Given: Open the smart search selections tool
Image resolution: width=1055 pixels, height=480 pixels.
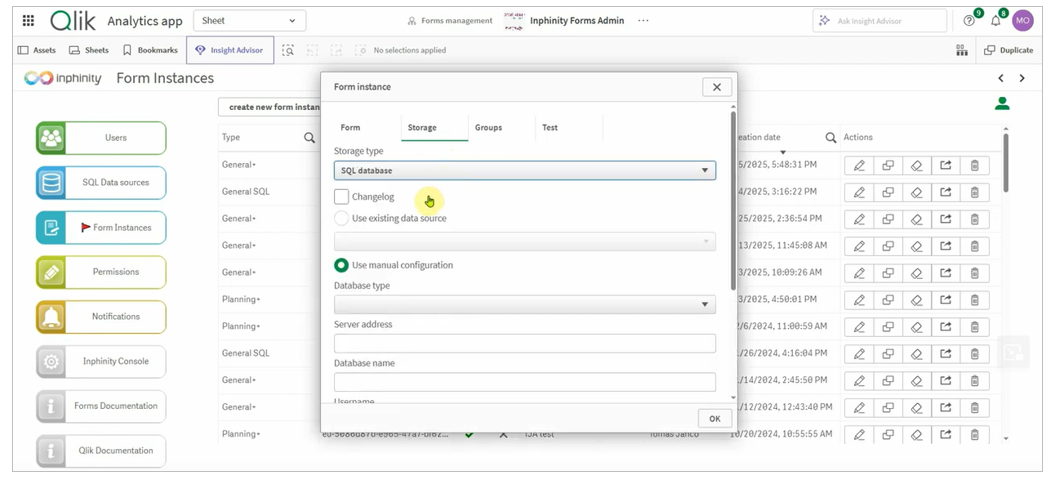Looking at the screenshot, I should [288, 50].
